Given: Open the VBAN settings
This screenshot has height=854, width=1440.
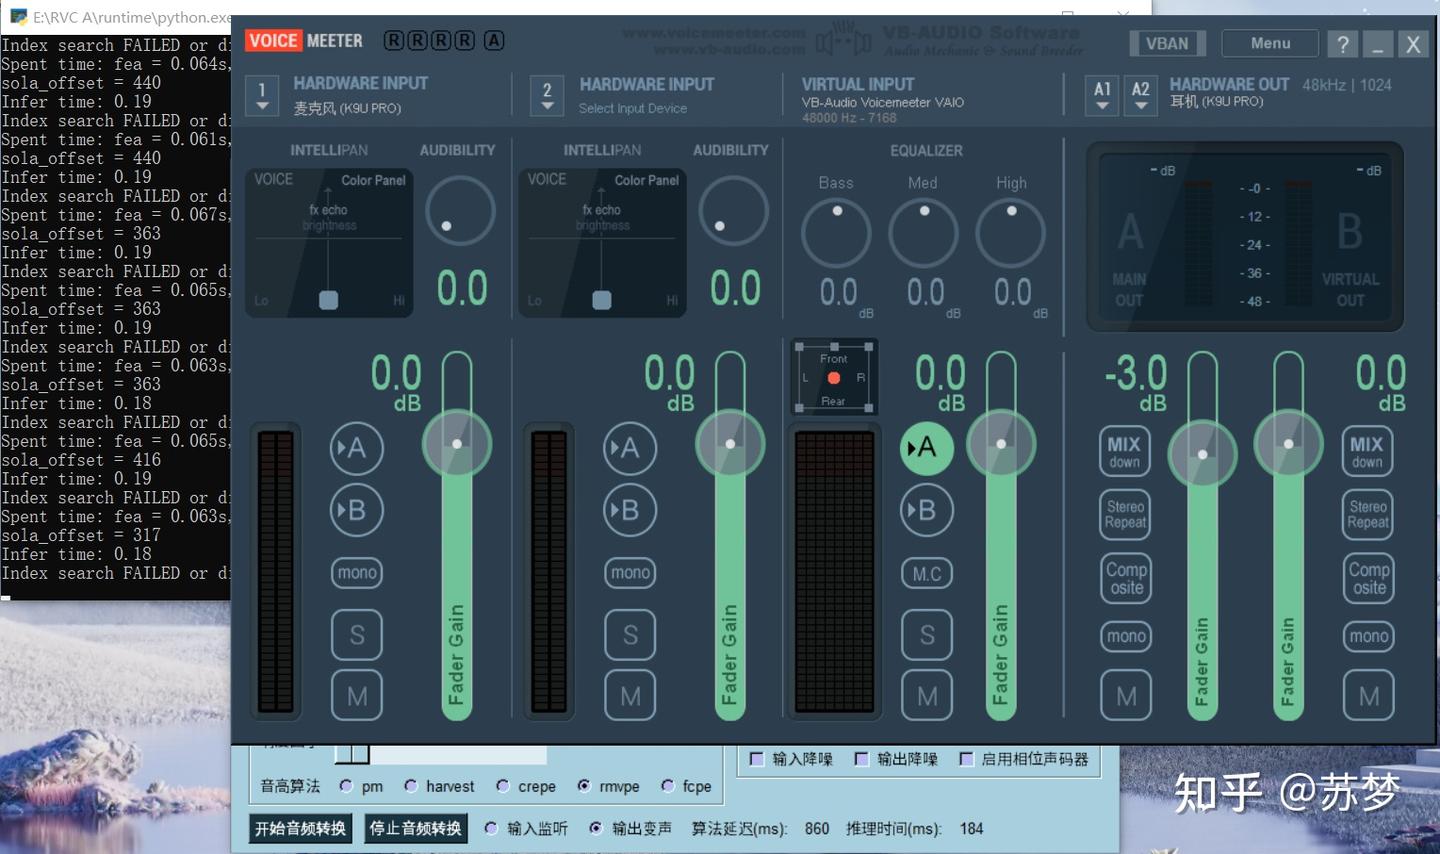Looking at the screenshot, I should click(x=1167, y=43).
